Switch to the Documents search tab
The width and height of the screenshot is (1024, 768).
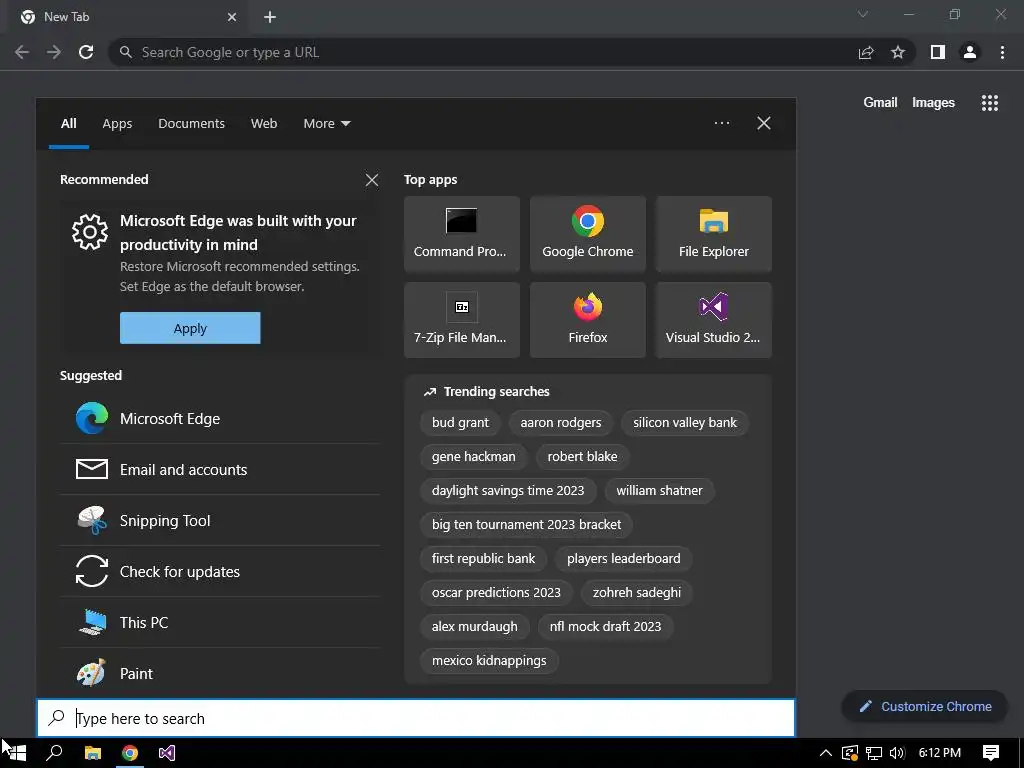pos(191,123)
